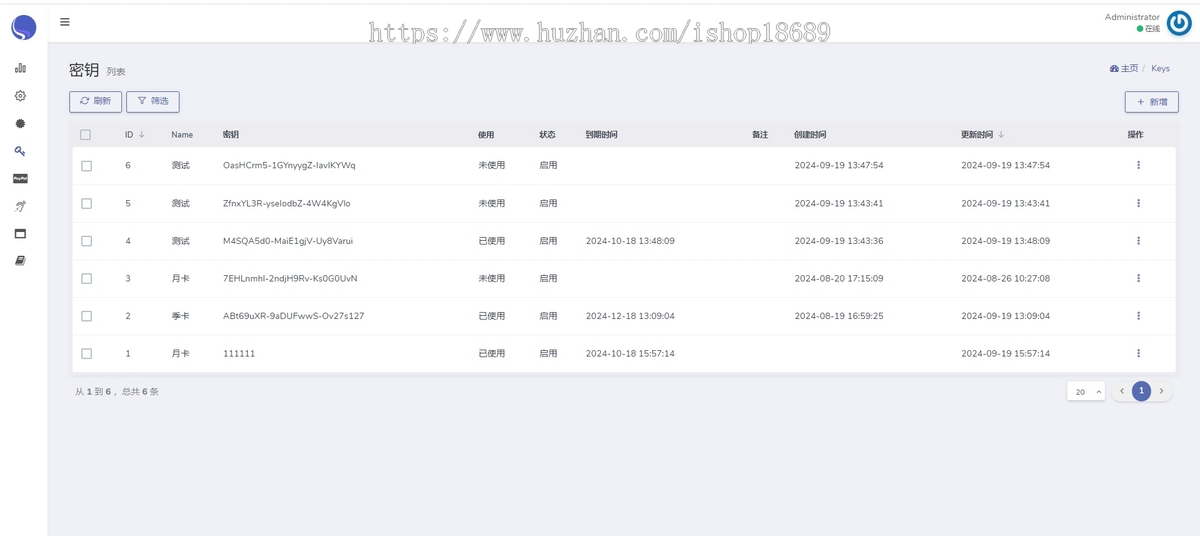The width and height of the screenshot is (1200, 536).
Task: Click key value 111111
Action: 239,353
